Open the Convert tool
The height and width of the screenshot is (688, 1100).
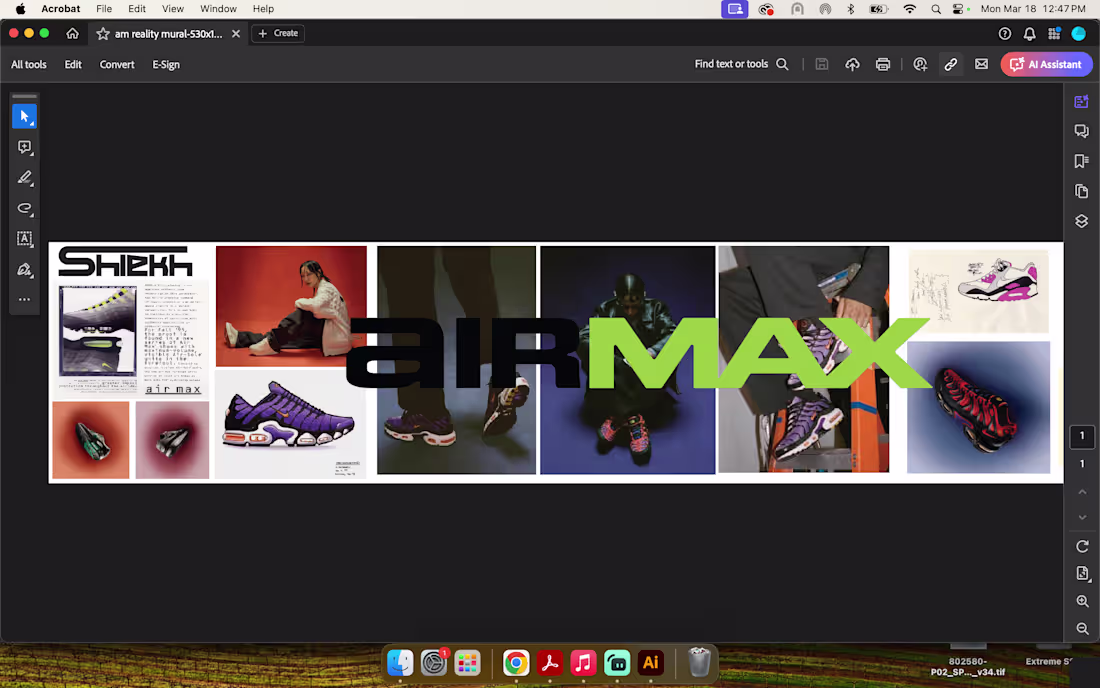click(x=116, y=65)
